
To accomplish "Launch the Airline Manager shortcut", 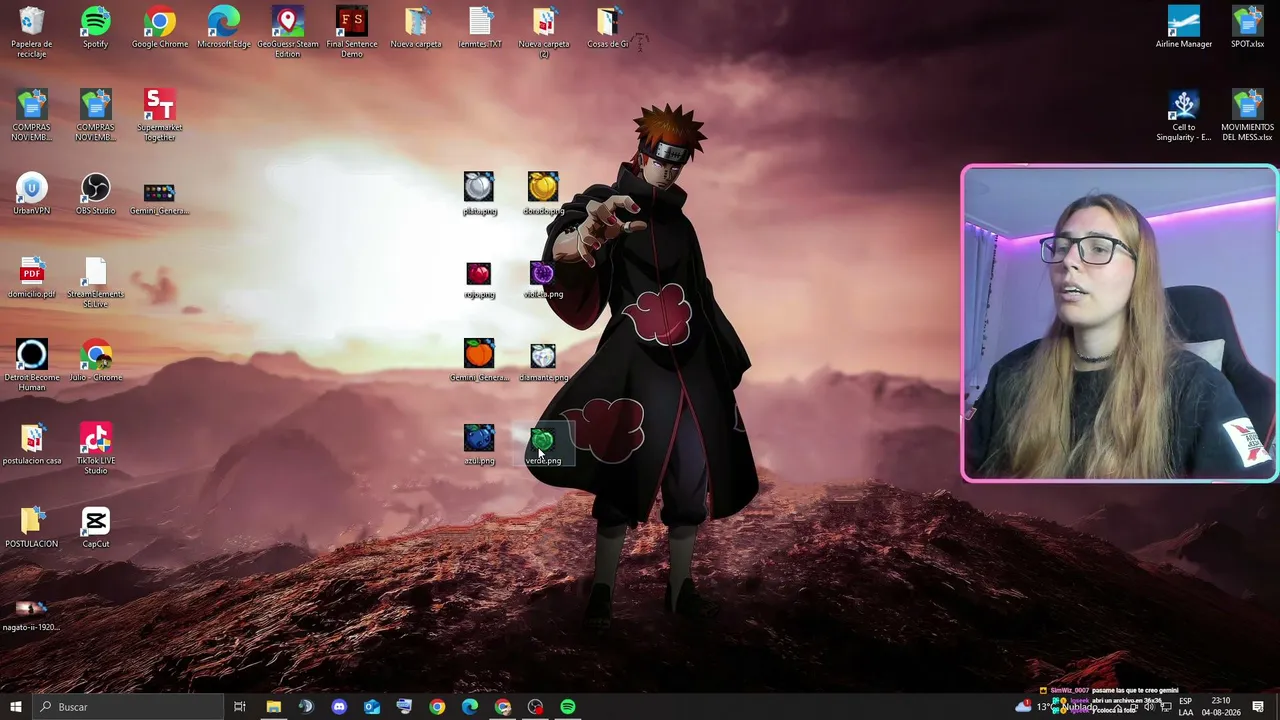I will 1183,27.
